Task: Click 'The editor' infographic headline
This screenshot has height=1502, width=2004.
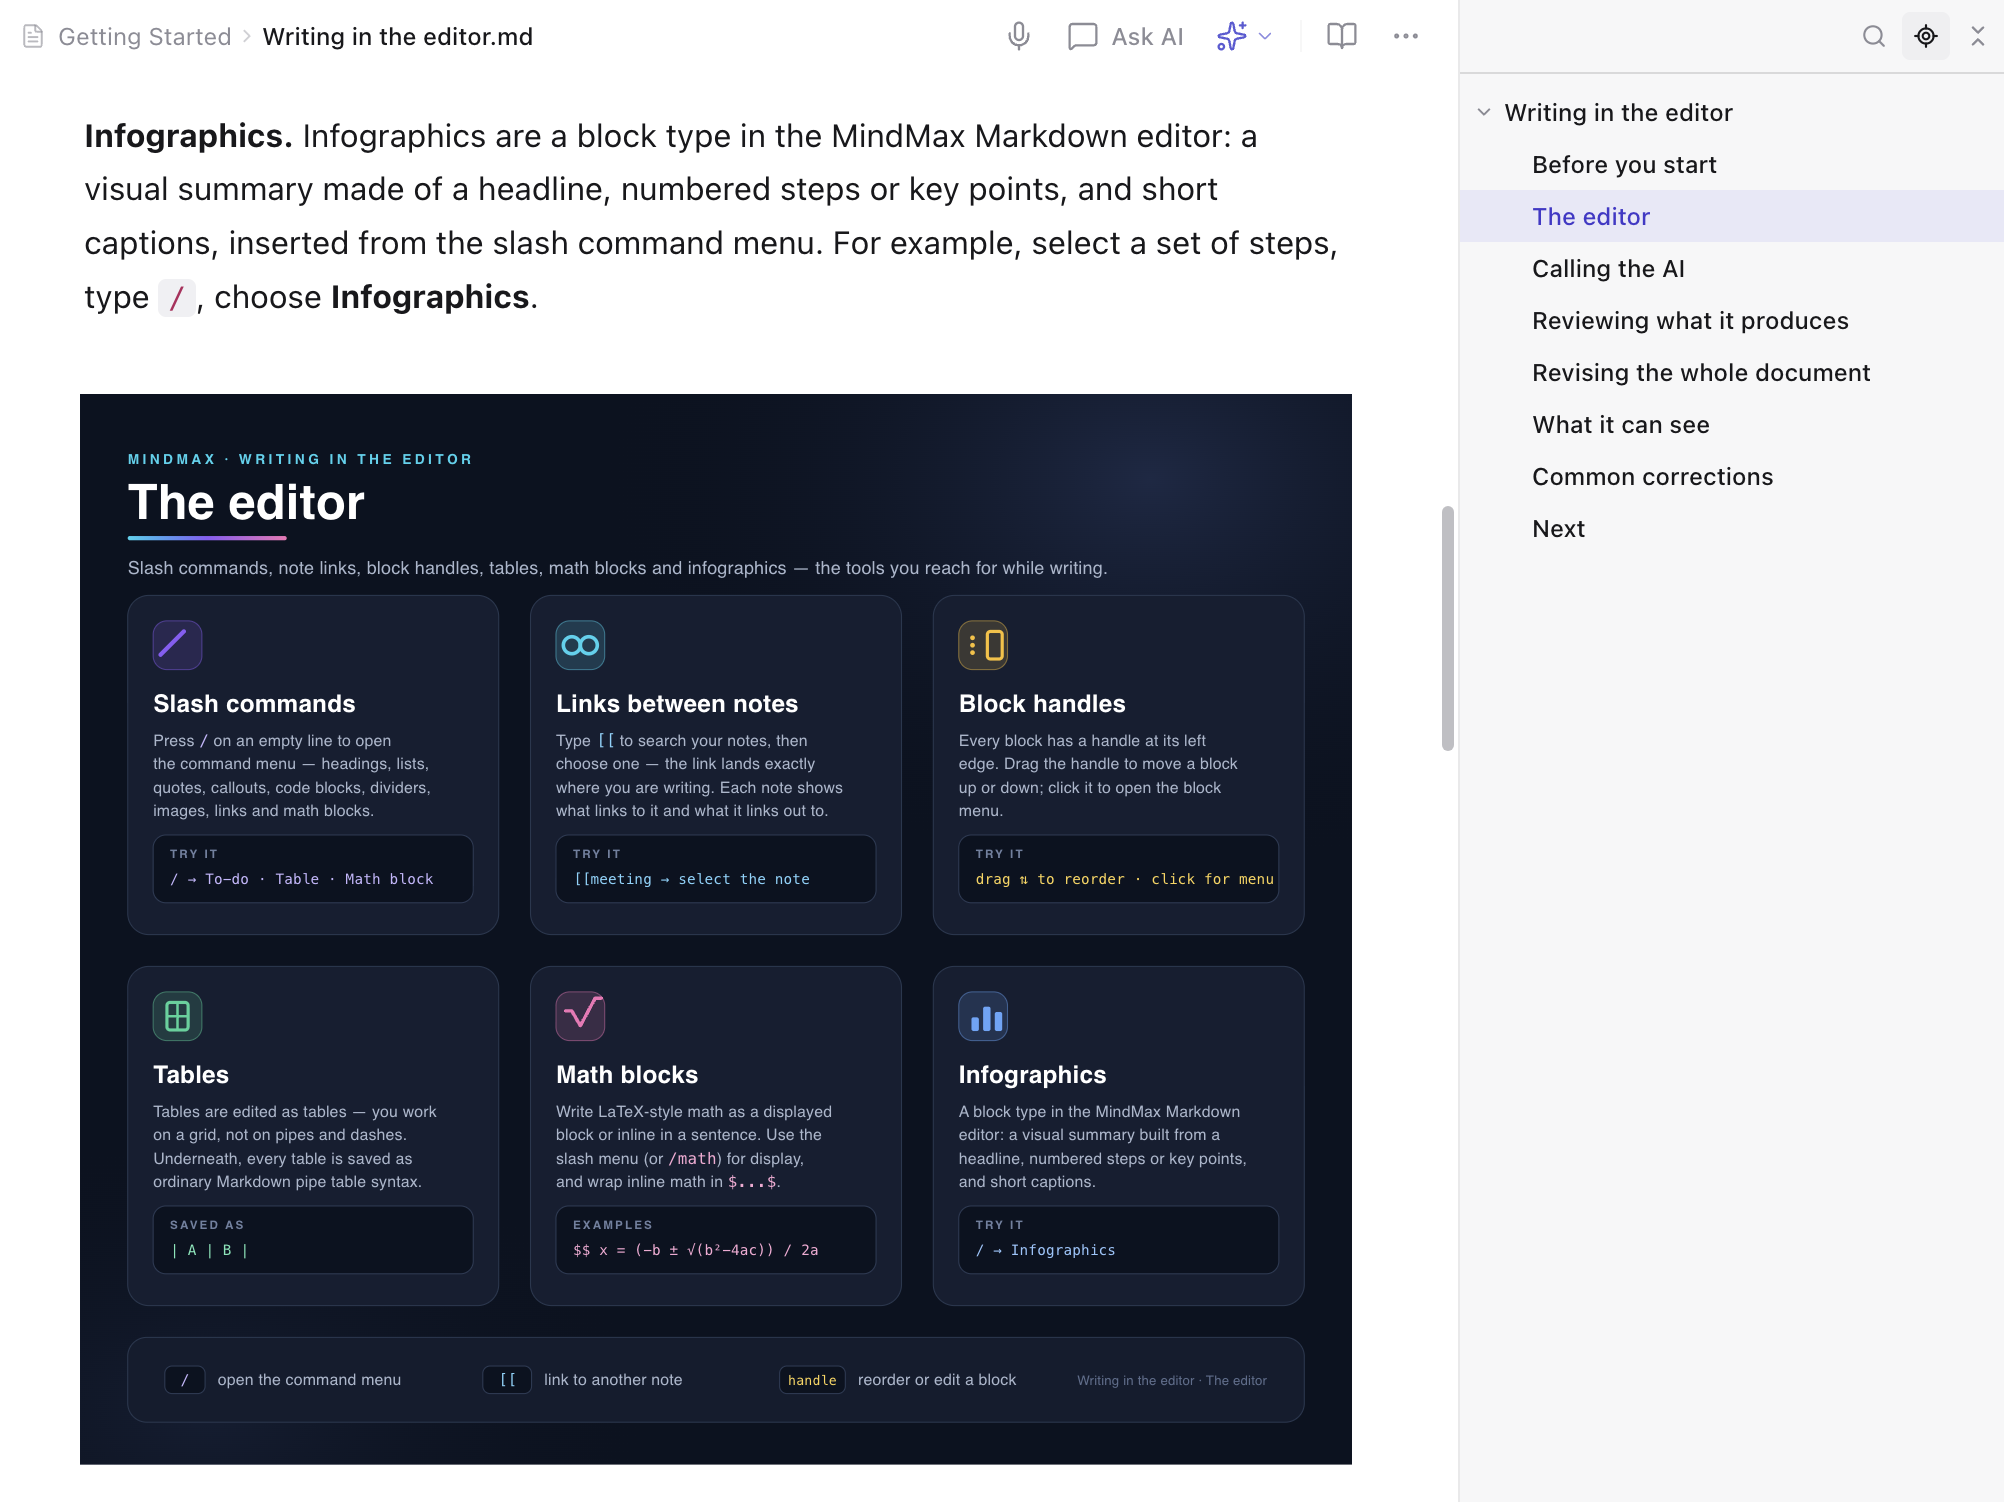Action: pos(246,502)
